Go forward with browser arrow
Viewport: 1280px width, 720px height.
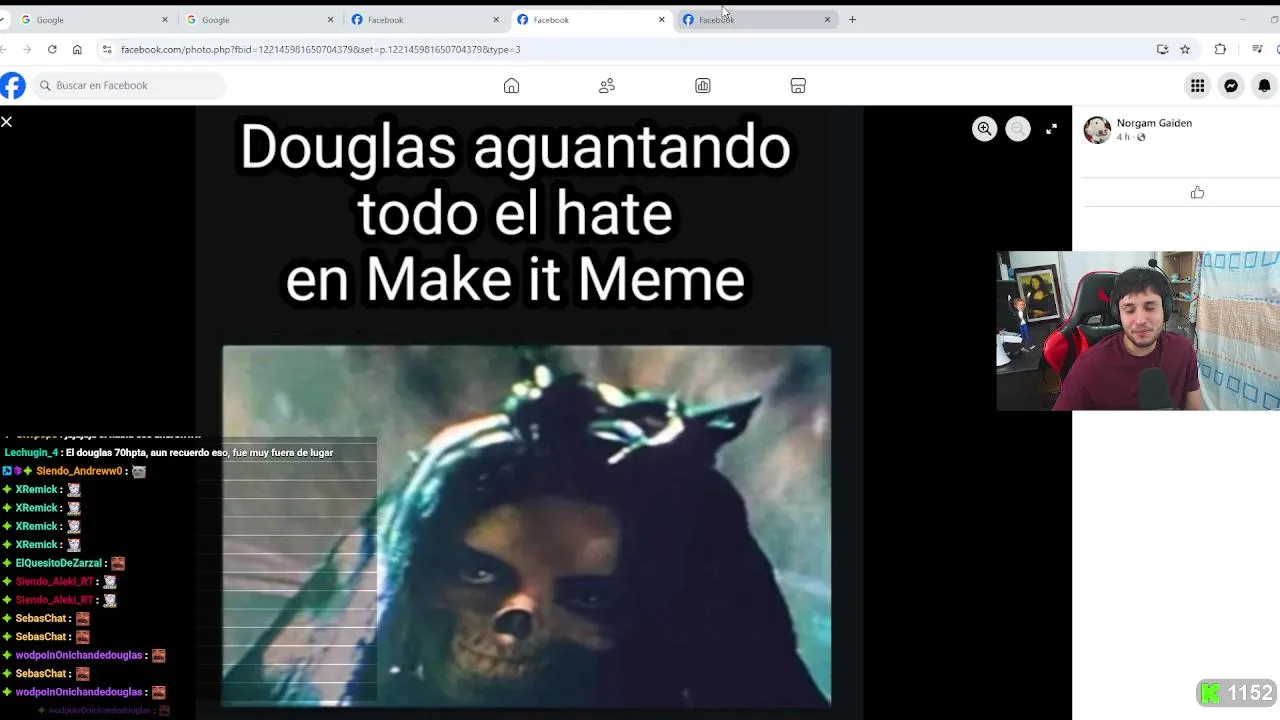point(27,49)
